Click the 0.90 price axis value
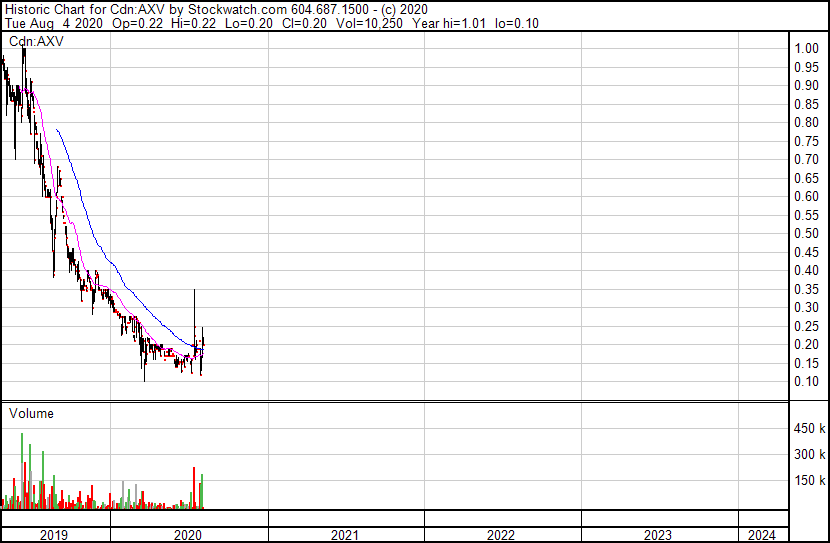 [x=807, y=85]
